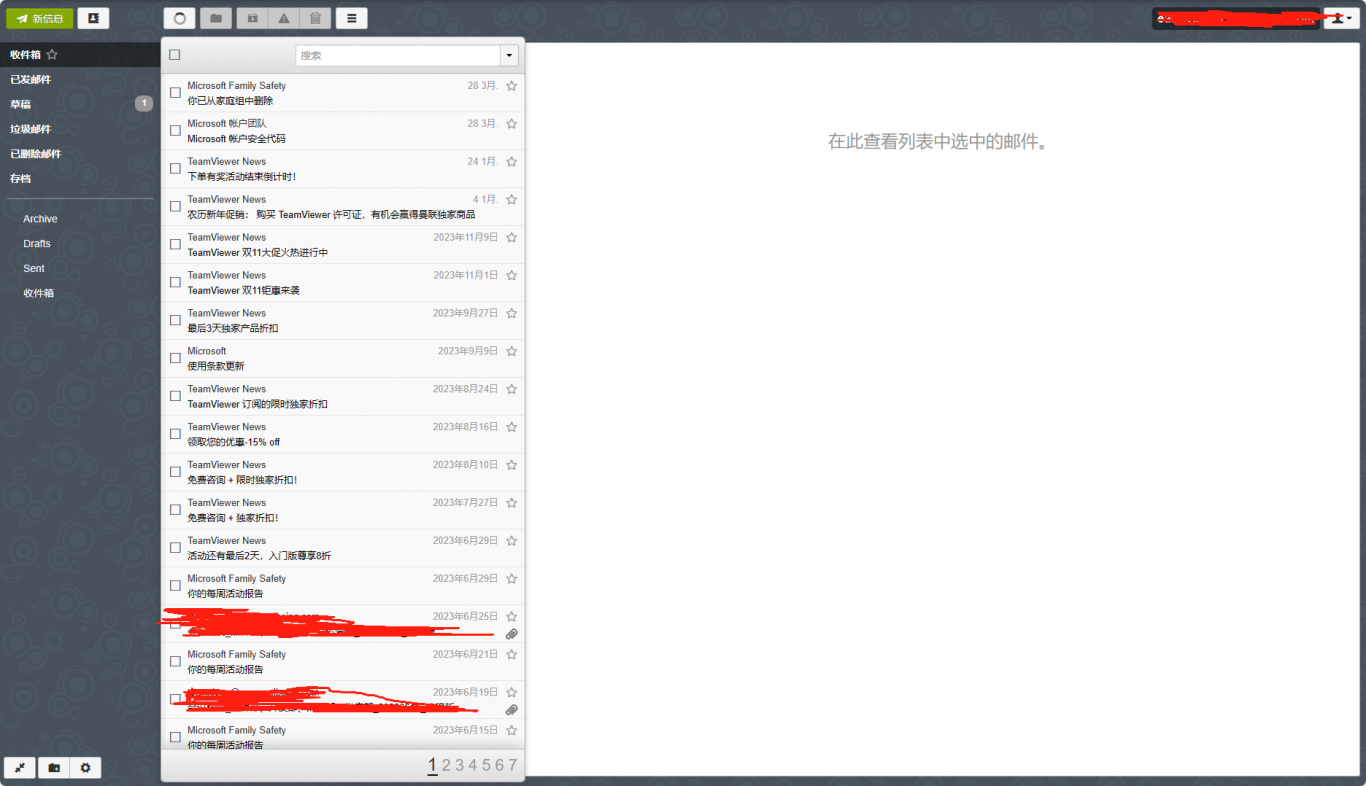Image resolution: width=1366 pixels, height=786 pixels.
Task: Go to page 4 of messages
Action: click(473, 766)
